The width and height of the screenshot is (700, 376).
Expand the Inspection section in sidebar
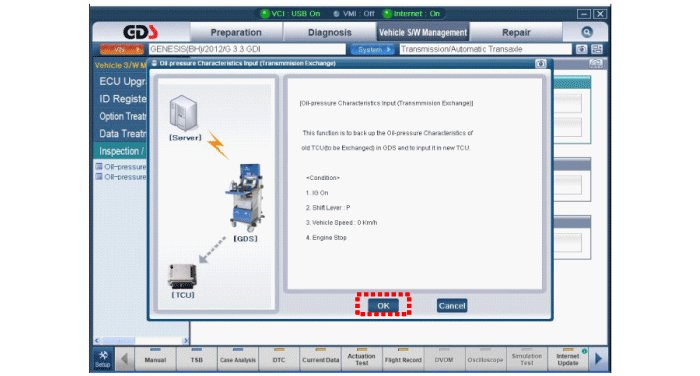coord(121,151)
